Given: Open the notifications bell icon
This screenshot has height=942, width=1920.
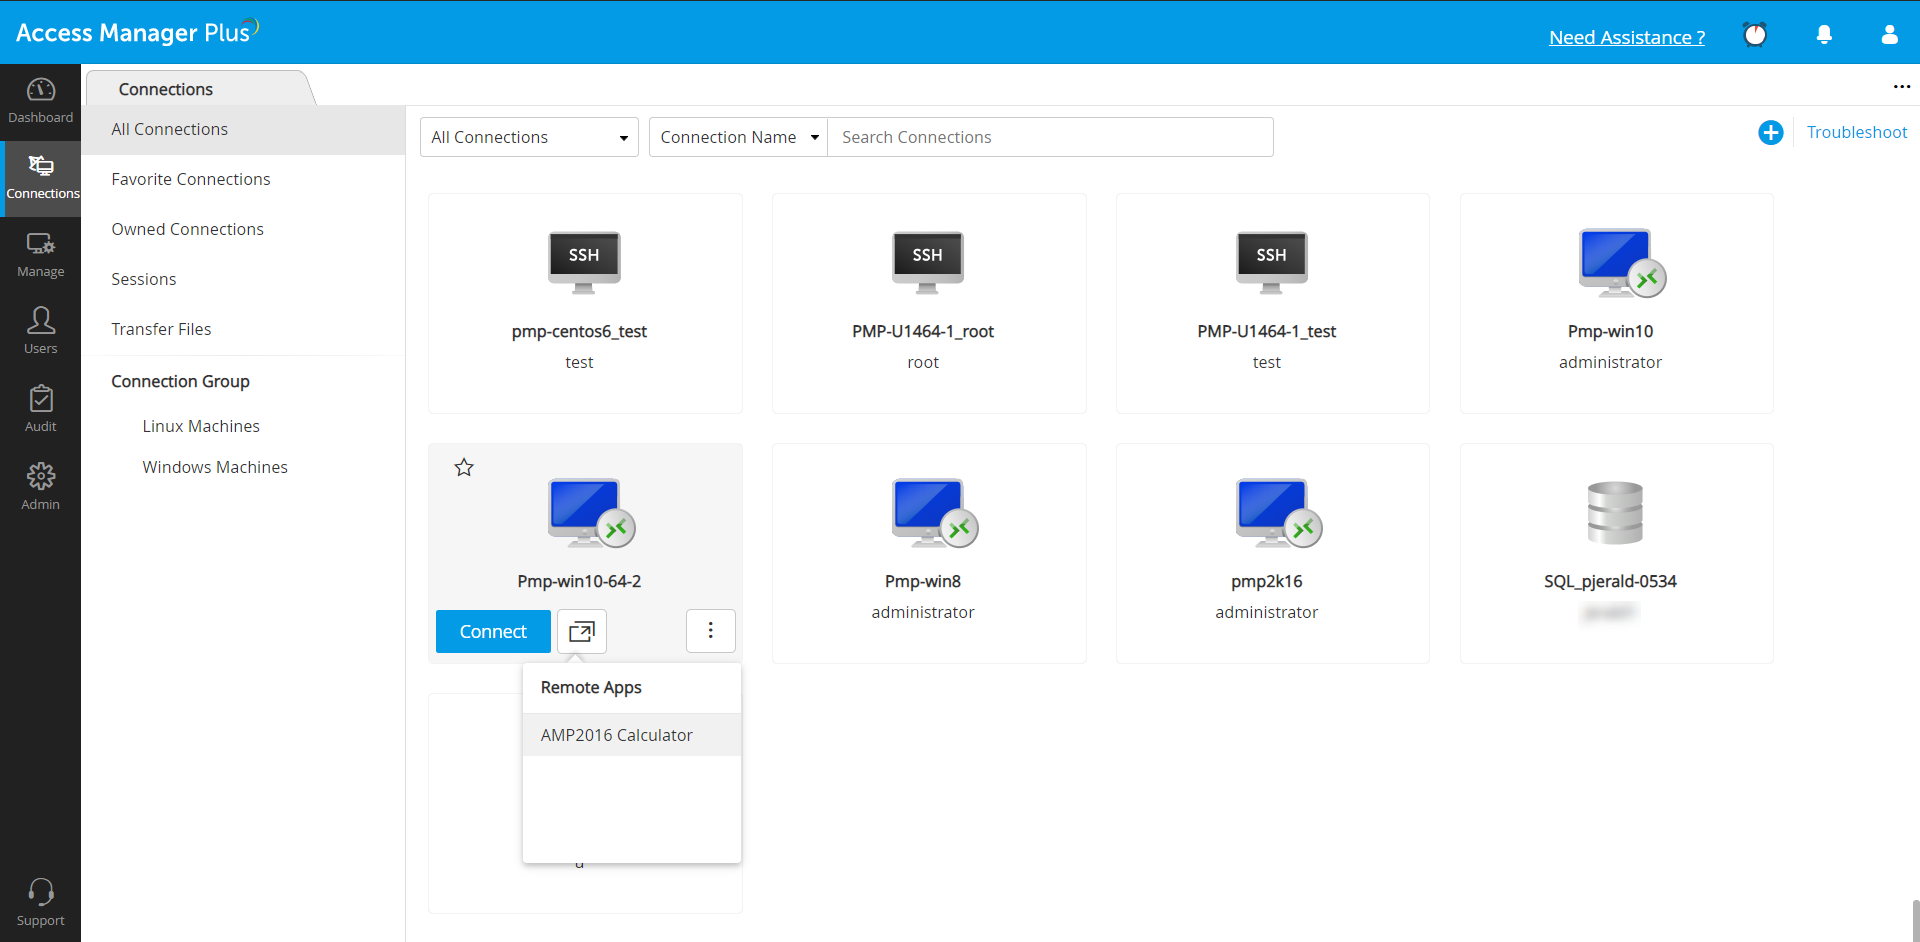Looking at the screenshot, I should click(x=1823, y=34).
